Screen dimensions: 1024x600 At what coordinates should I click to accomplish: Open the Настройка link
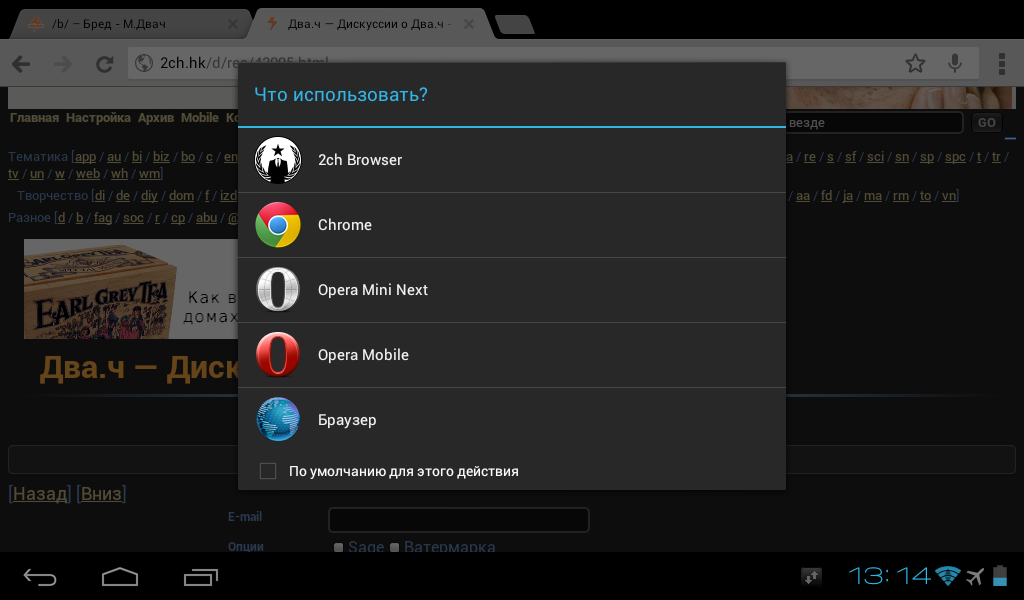98,118
